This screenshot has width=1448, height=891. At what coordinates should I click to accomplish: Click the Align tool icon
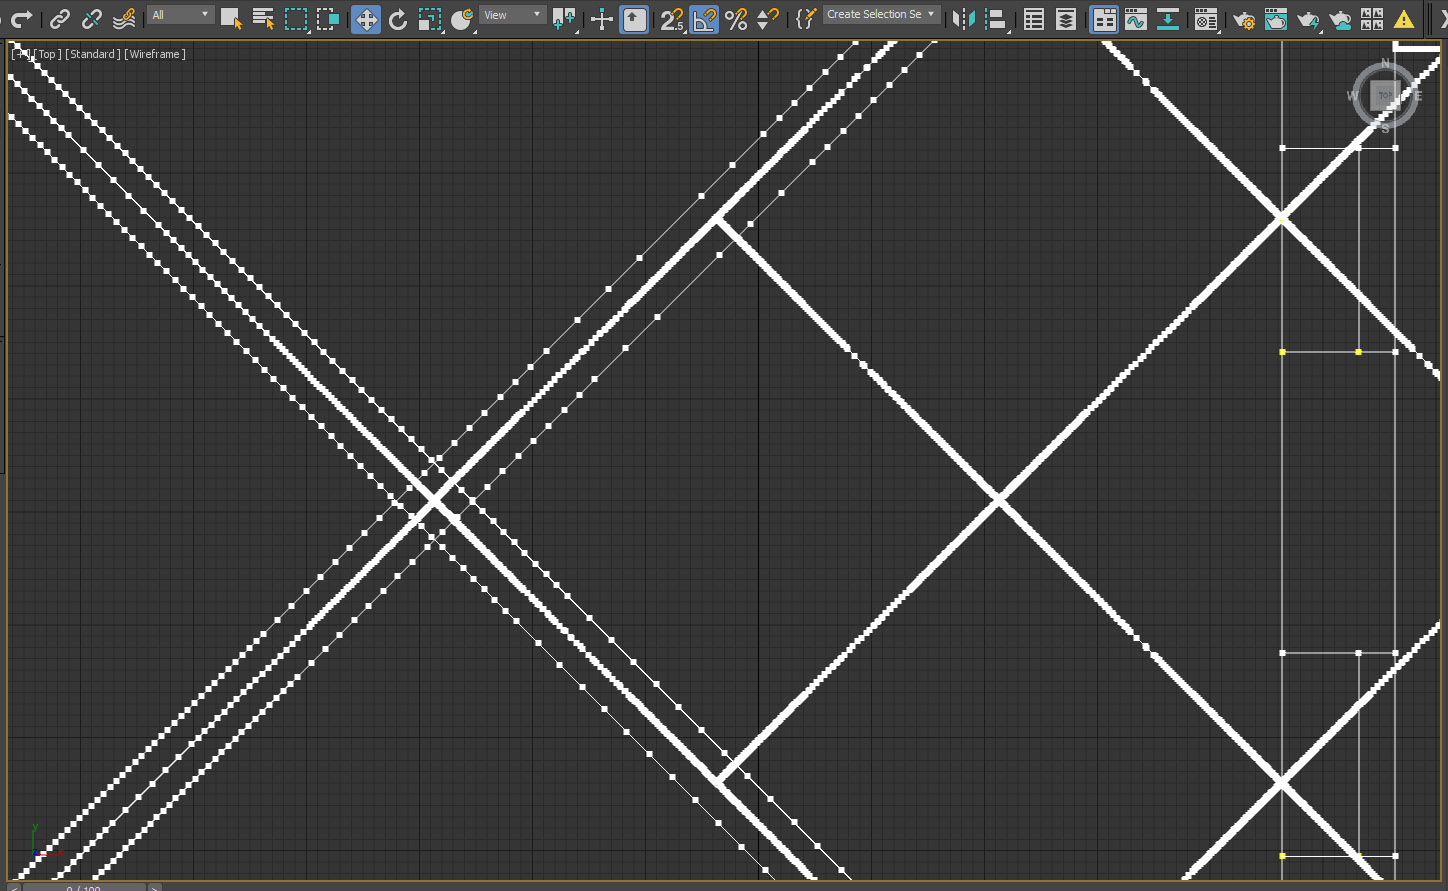coord(995,18)
